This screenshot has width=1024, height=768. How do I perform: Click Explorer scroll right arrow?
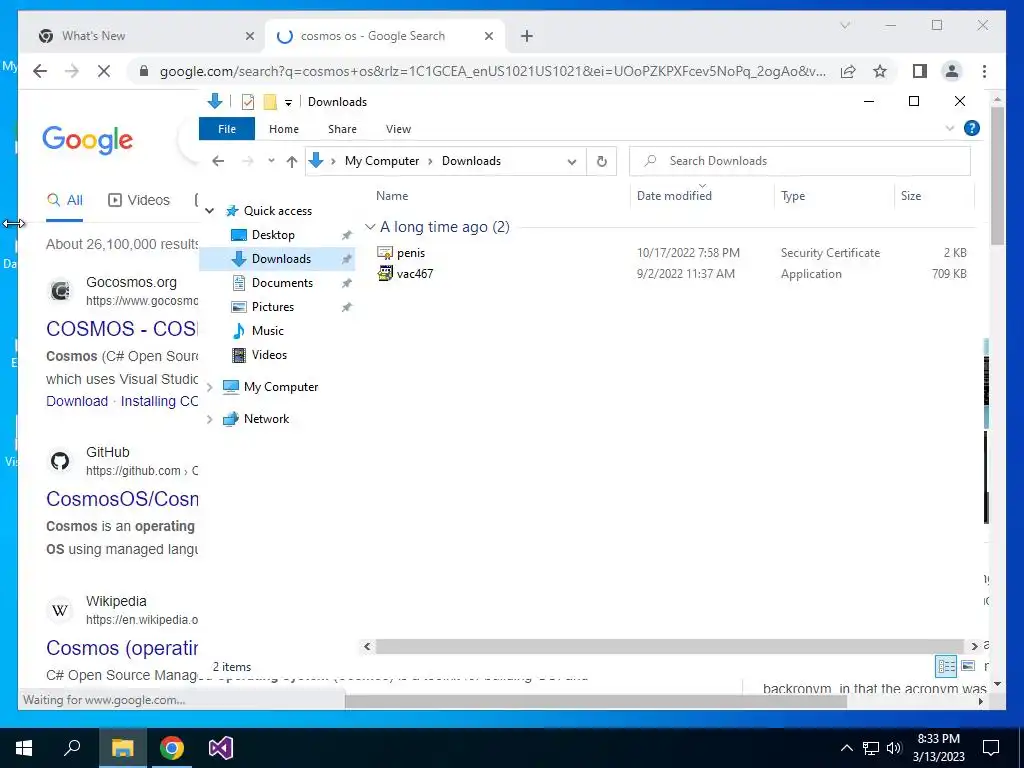974,646
